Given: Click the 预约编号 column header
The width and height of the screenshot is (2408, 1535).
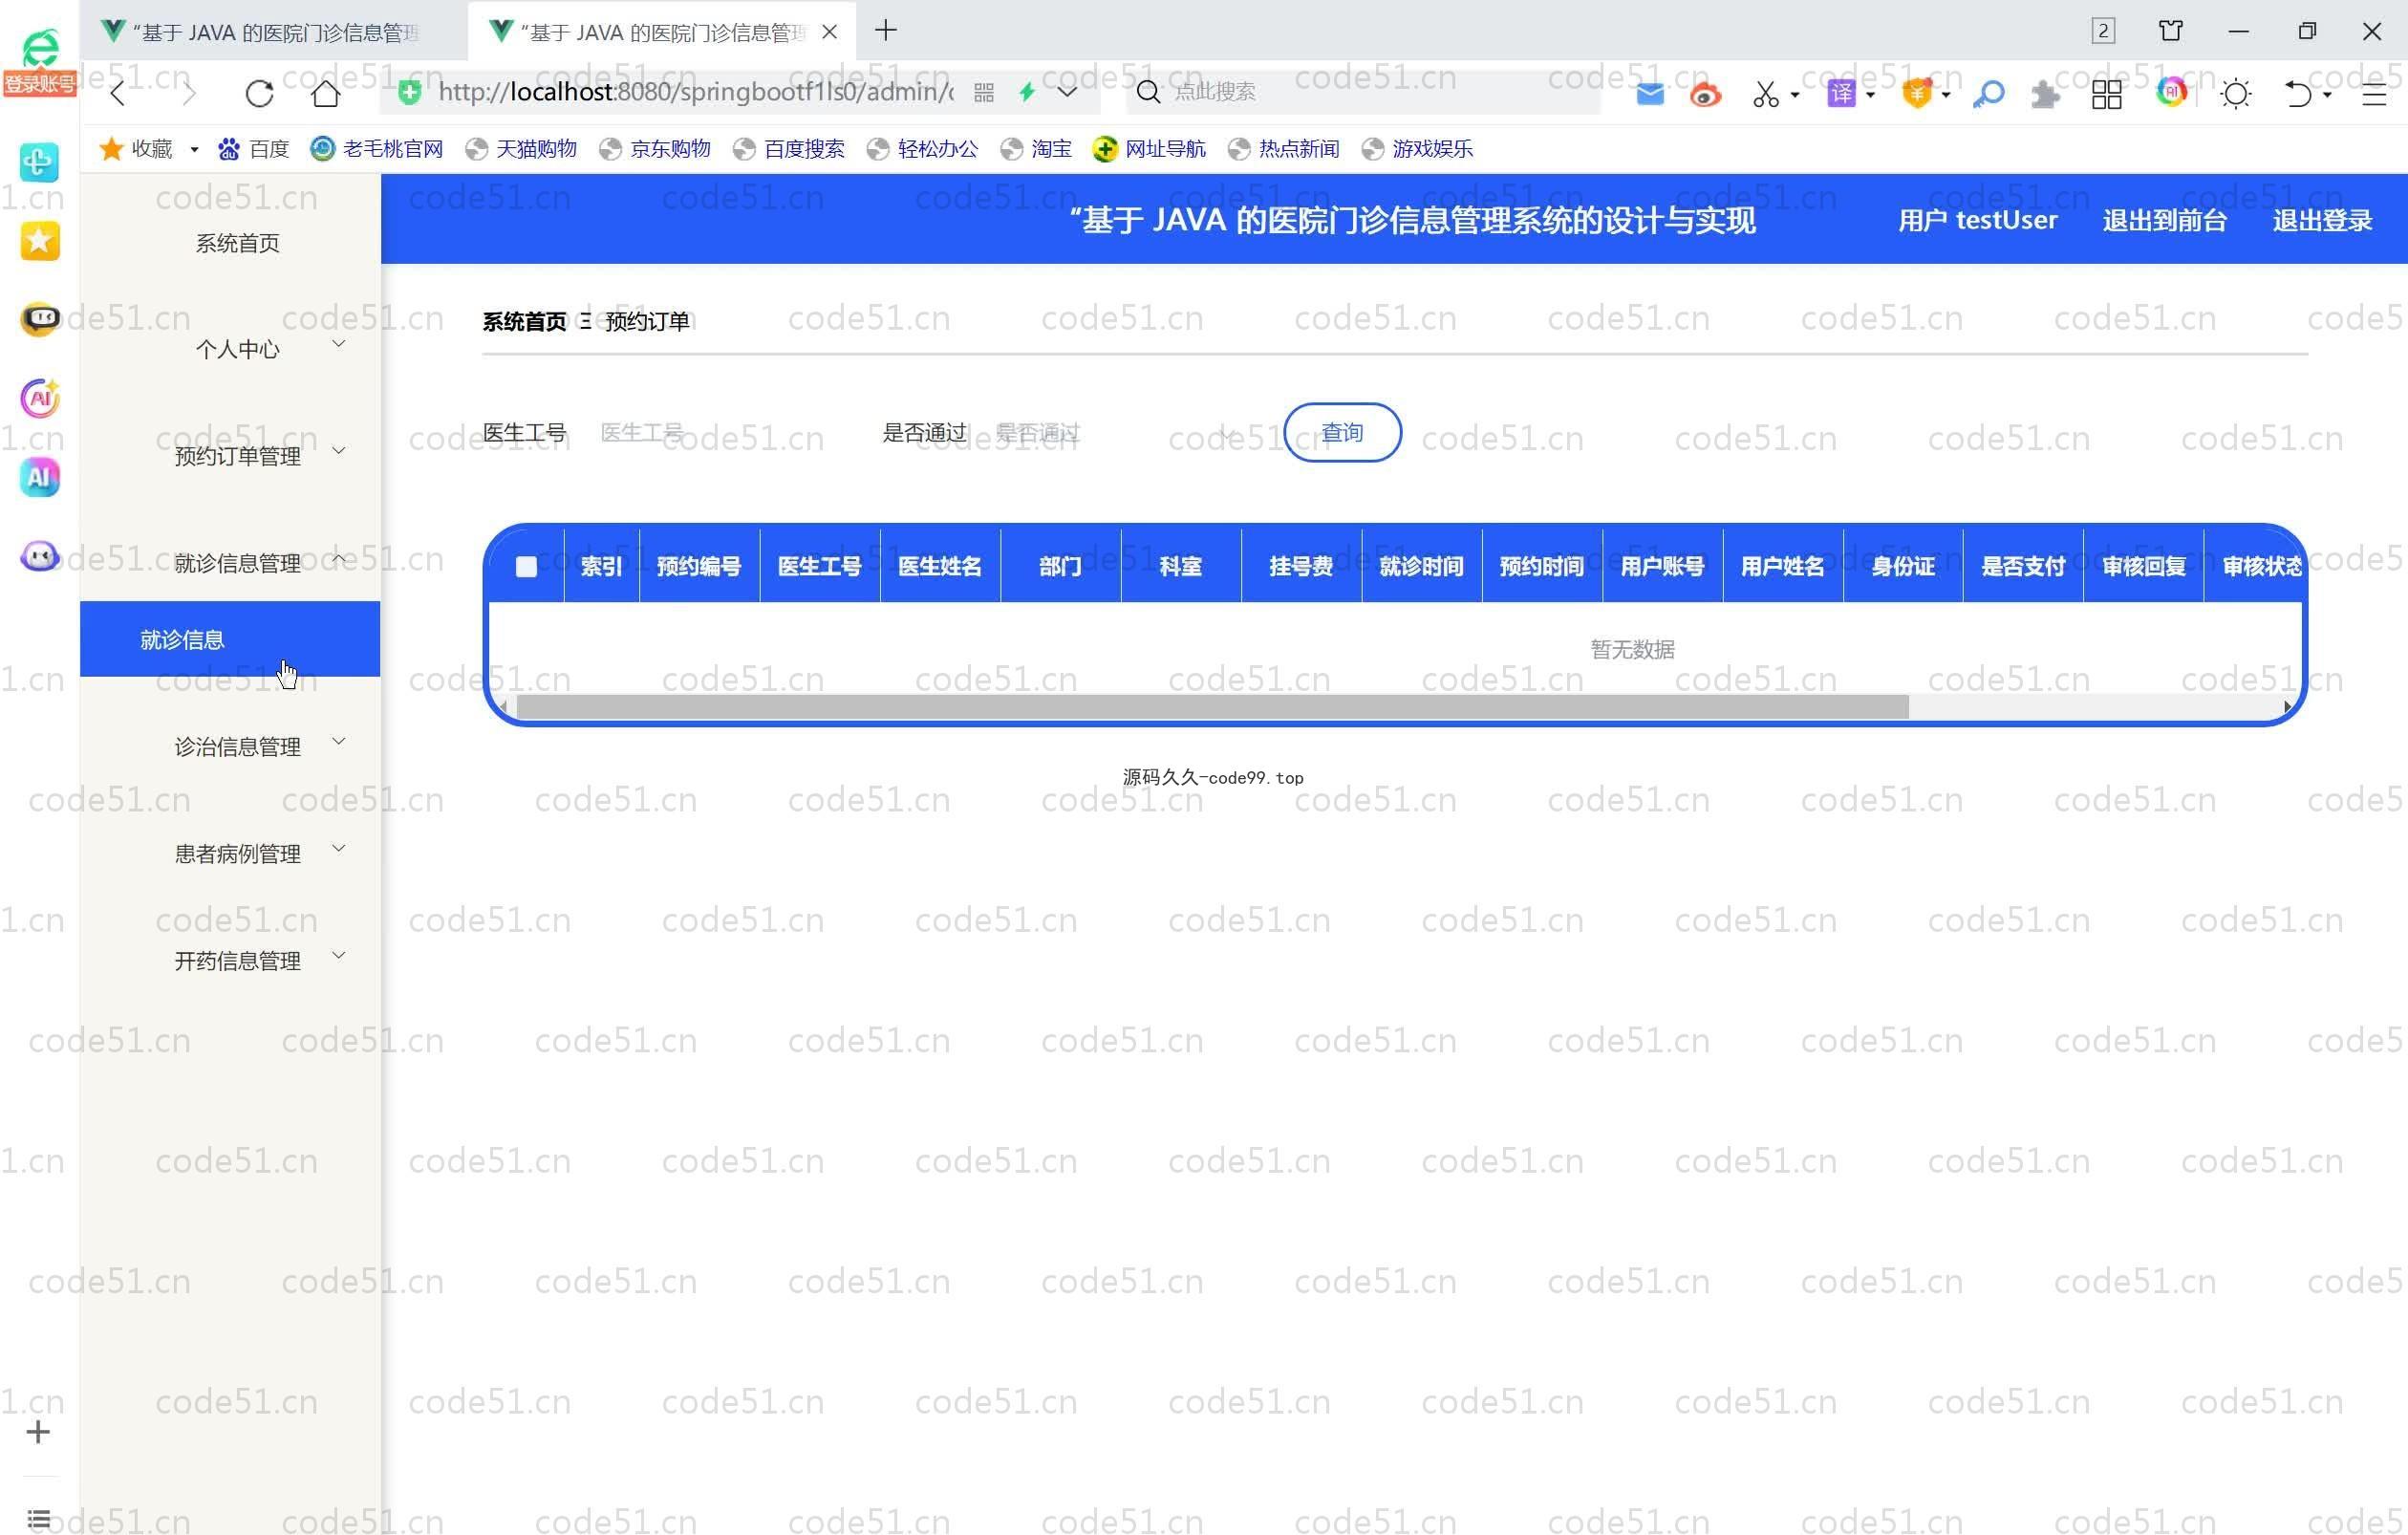Looking at the screenshot, I should click(699, 566).
